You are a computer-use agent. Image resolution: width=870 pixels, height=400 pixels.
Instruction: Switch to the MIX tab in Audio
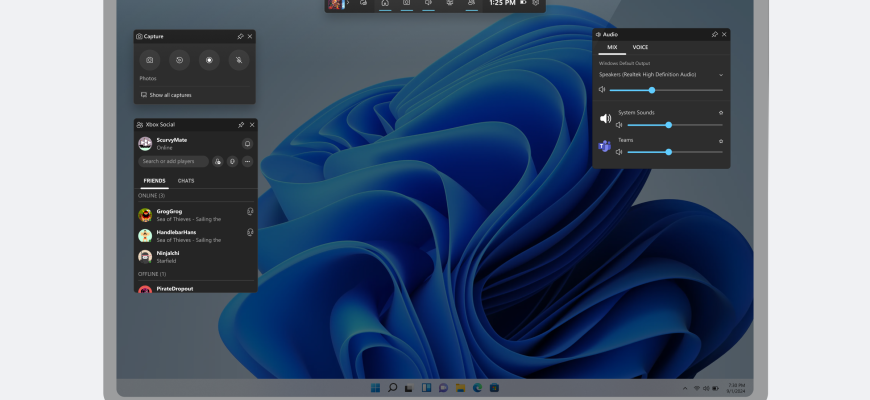point(612,48)
